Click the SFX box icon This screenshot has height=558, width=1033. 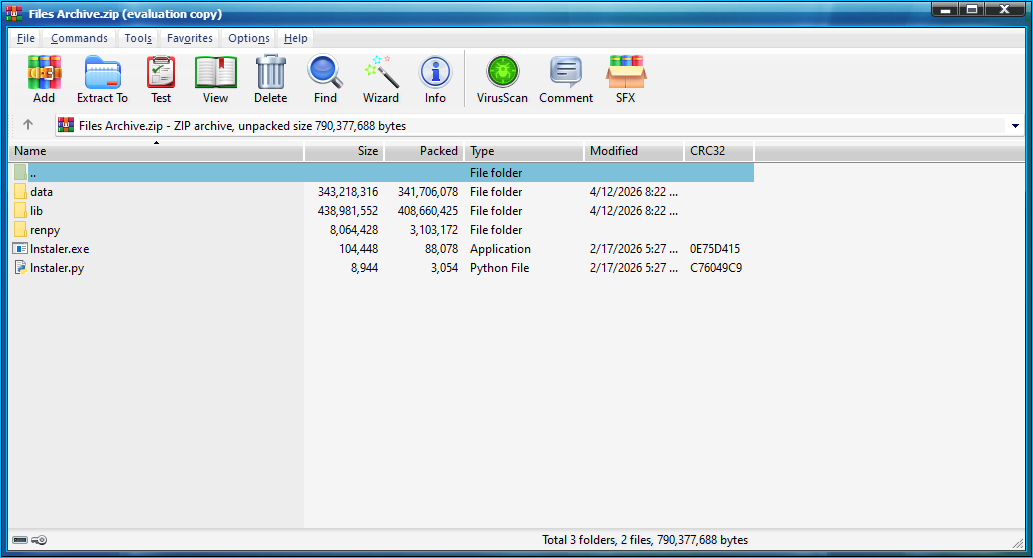[626, 72]
